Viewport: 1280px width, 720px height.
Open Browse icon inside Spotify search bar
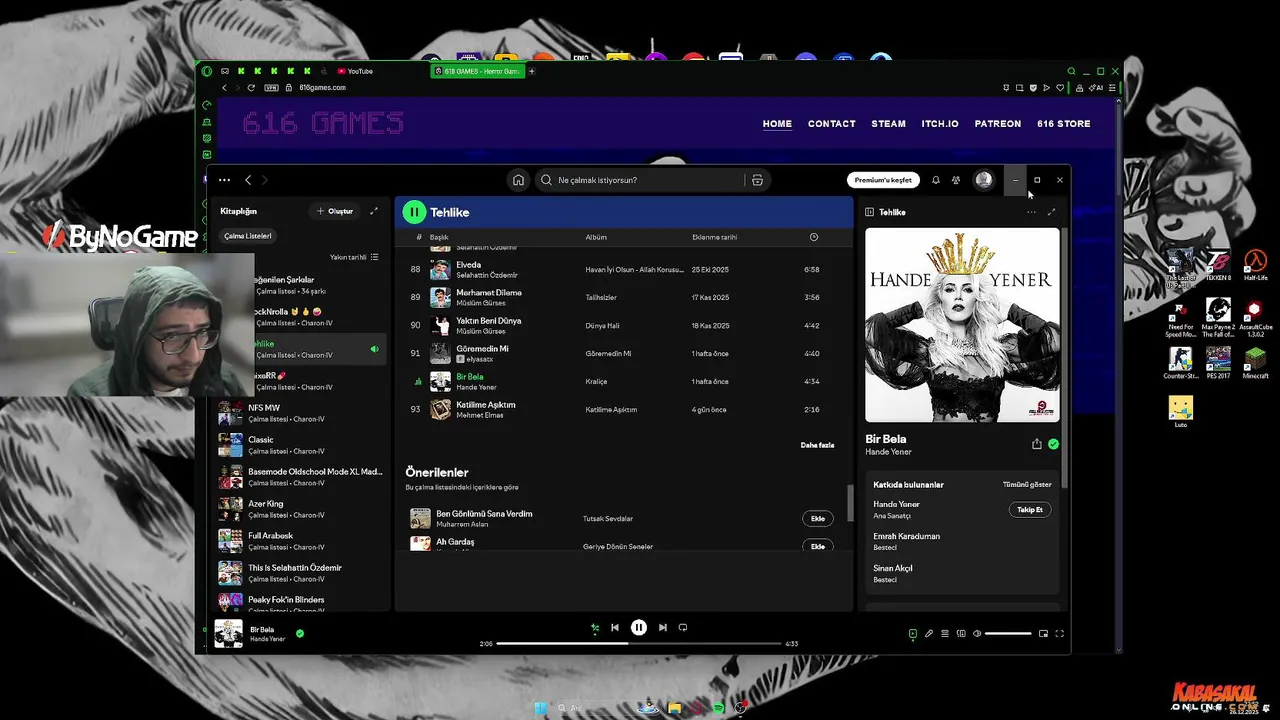(x=757, y=180)
